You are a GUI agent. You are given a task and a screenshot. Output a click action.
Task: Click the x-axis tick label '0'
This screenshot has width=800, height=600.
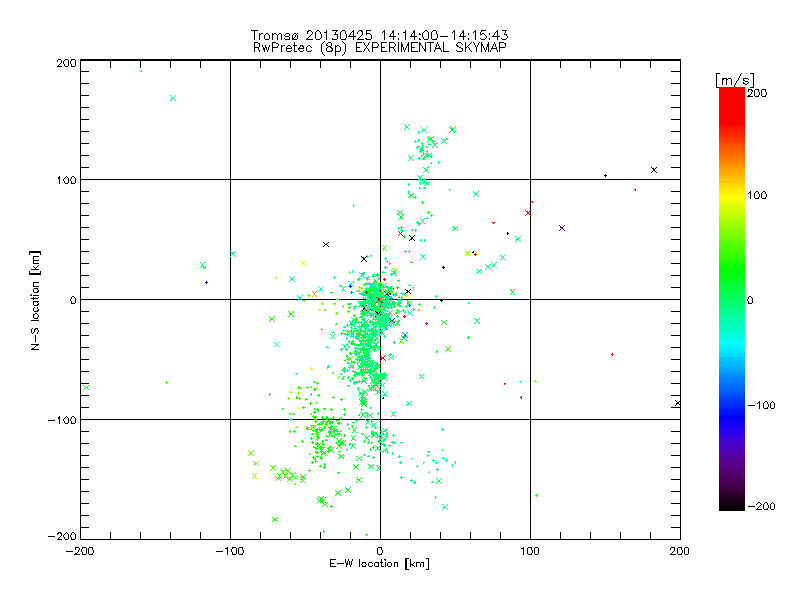380,551
